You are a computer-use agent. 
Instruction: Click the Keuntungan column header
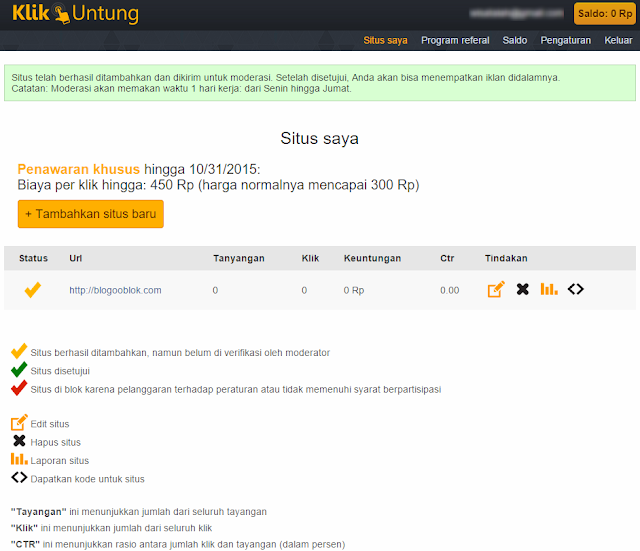click(372, 258)
